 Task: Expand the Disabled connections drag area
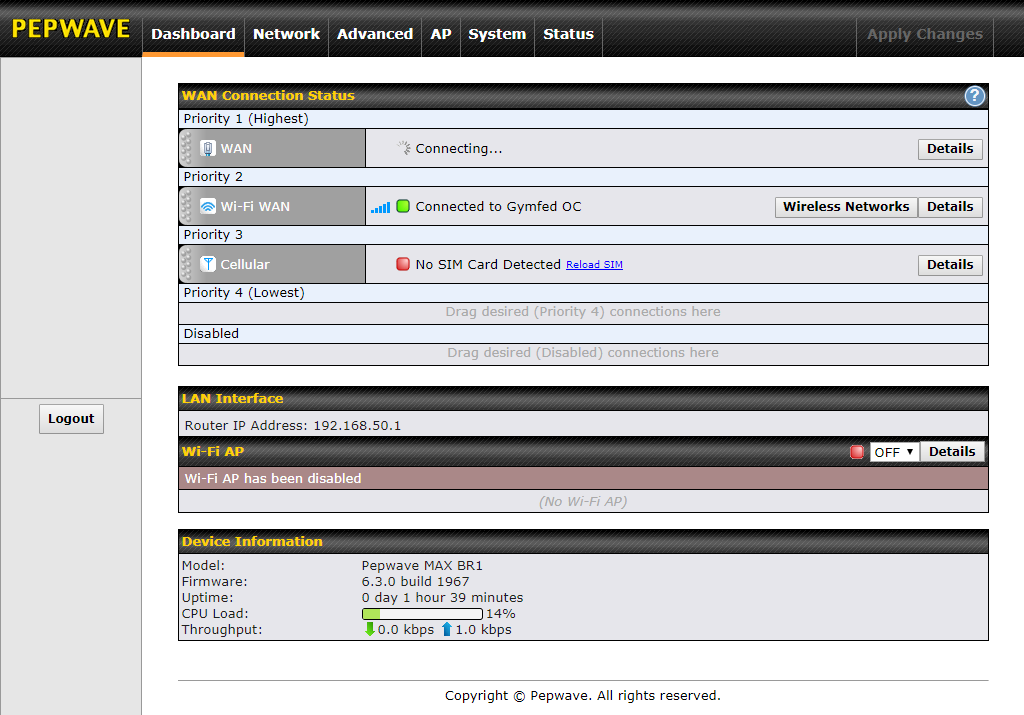[x=583, y=352]
